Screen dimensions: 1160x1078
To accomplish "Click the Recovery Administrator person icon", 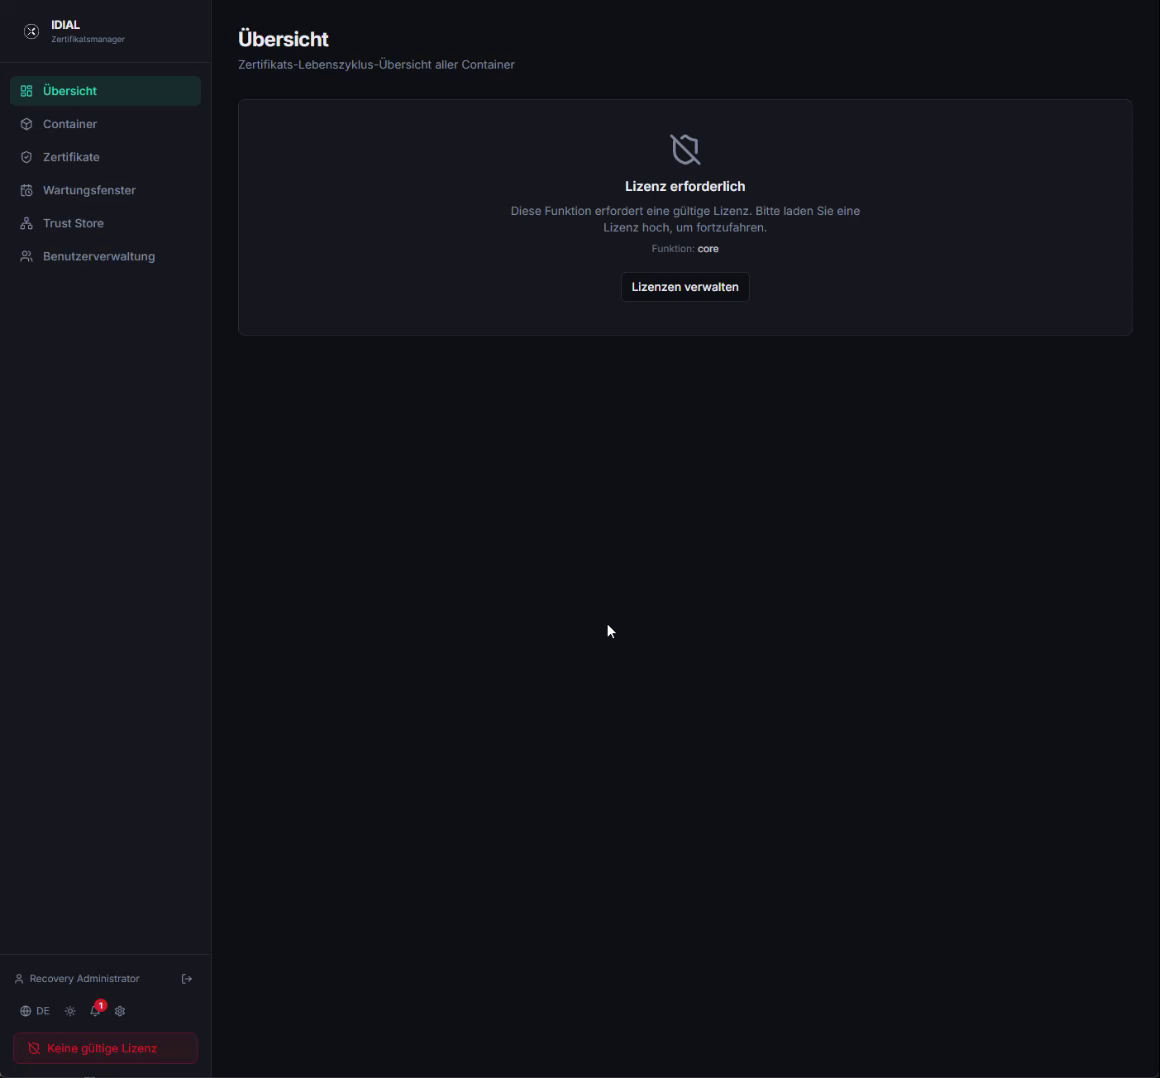I will 19,979.
